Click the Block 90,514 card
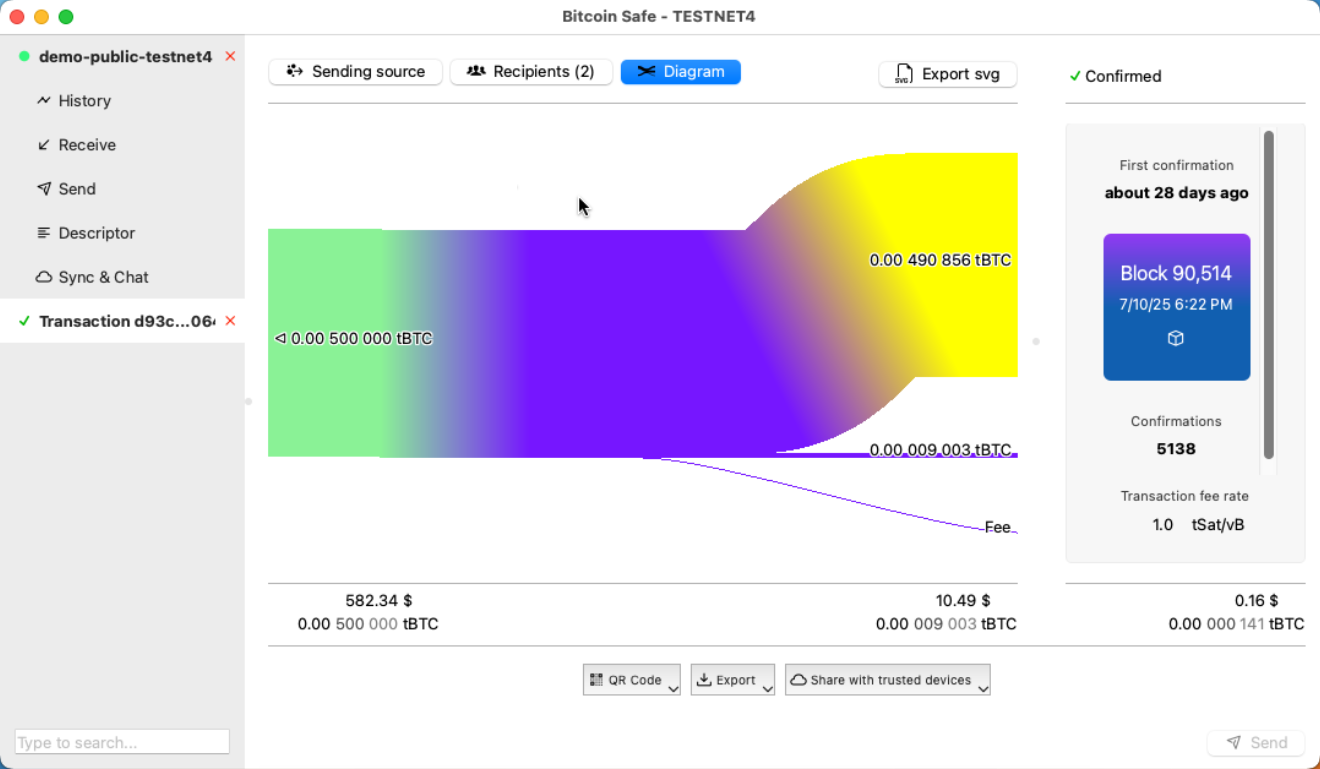Screen dimensions: 1320x769 [1176, 307]
